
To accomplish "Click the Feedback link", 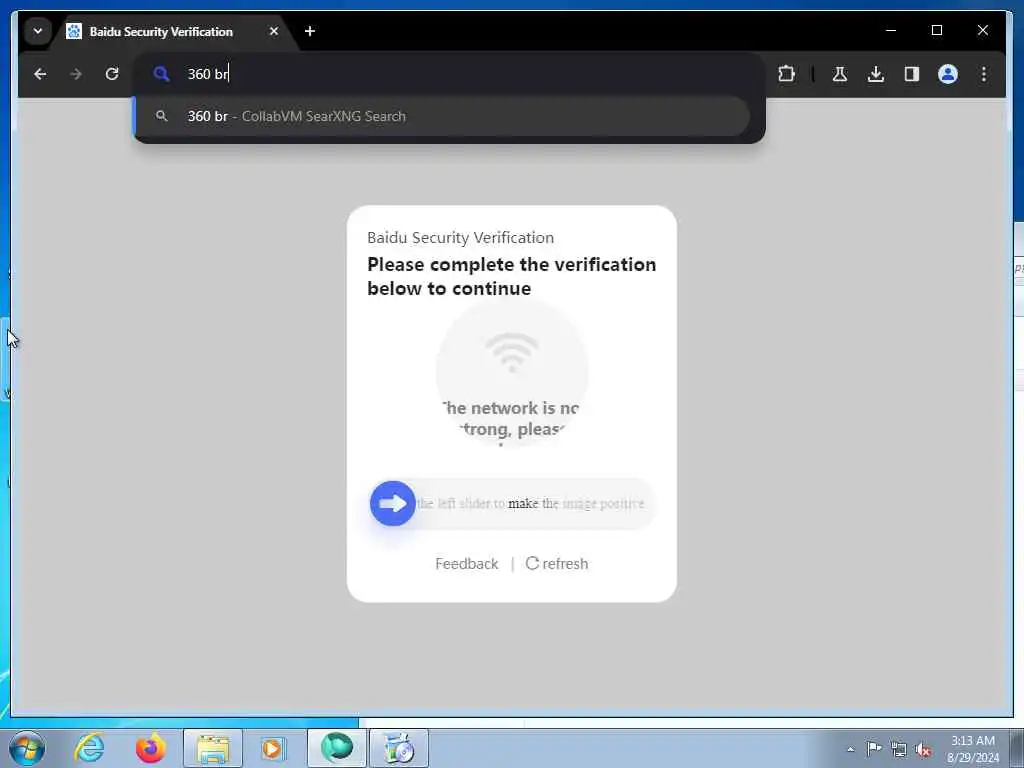I will pos(466,564).
